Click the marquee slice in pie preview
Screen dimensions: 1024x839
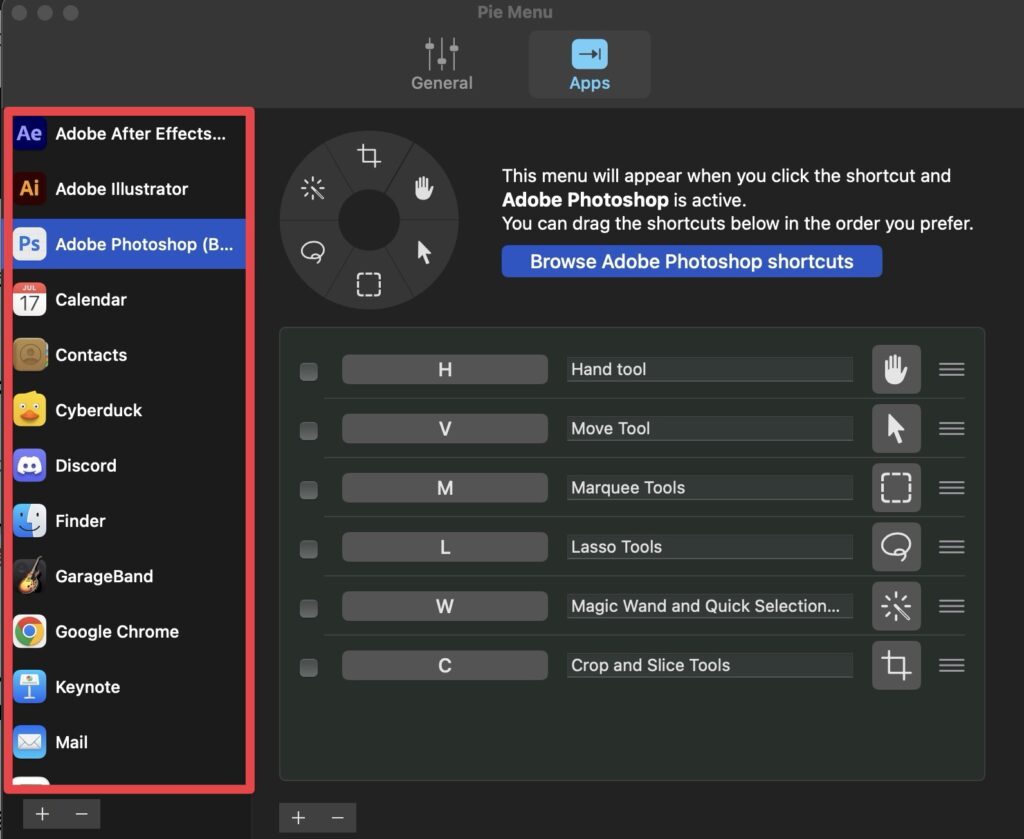[369, 285]
